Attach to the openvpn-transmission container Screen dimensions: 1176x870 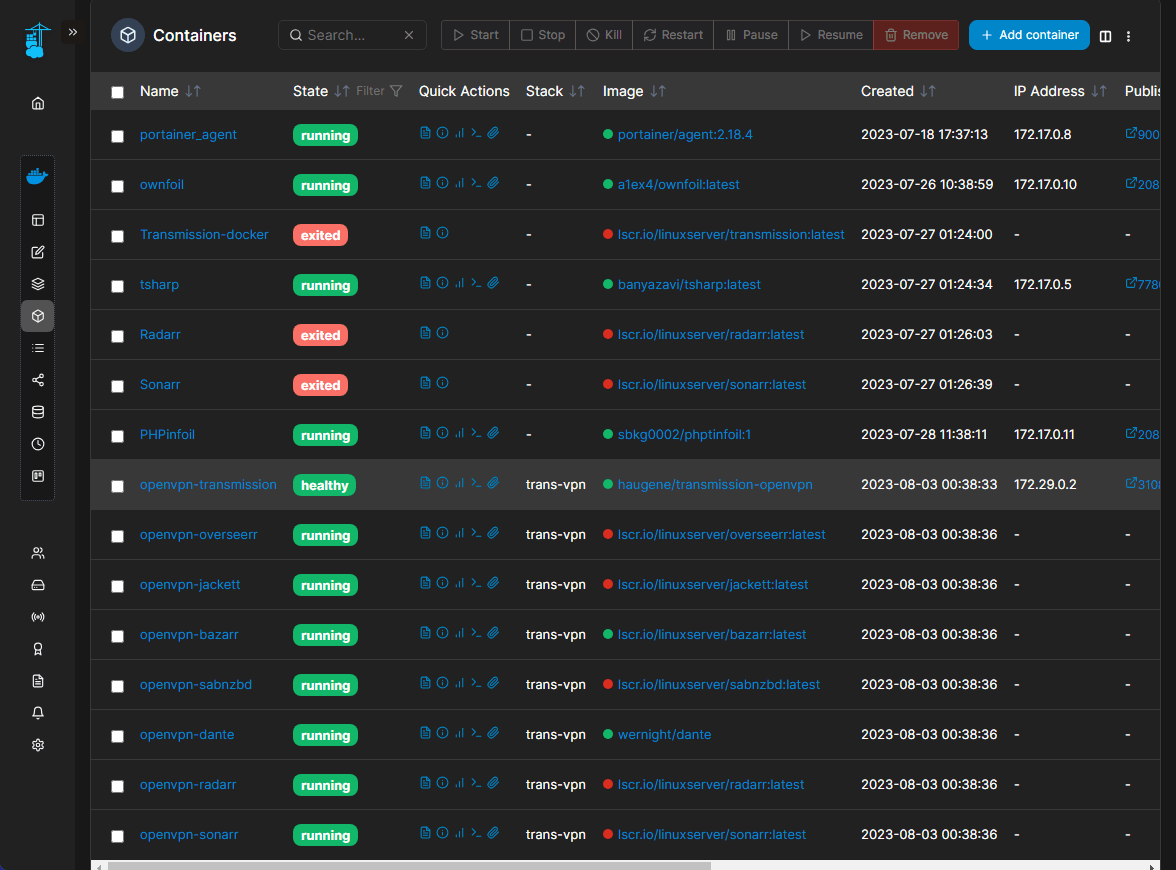494,483
